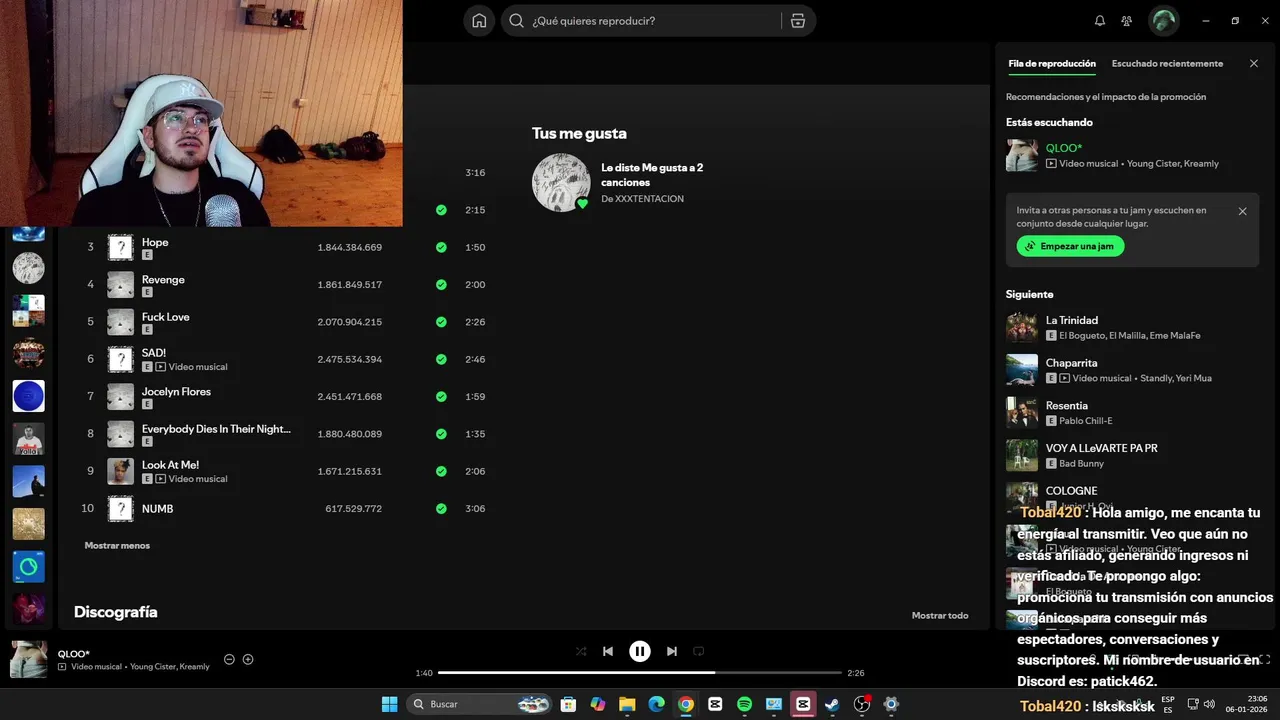This screenshot has width=1280, height=720.
Task: Toggle repeat in the player
Action: click(x=699, y=651)
